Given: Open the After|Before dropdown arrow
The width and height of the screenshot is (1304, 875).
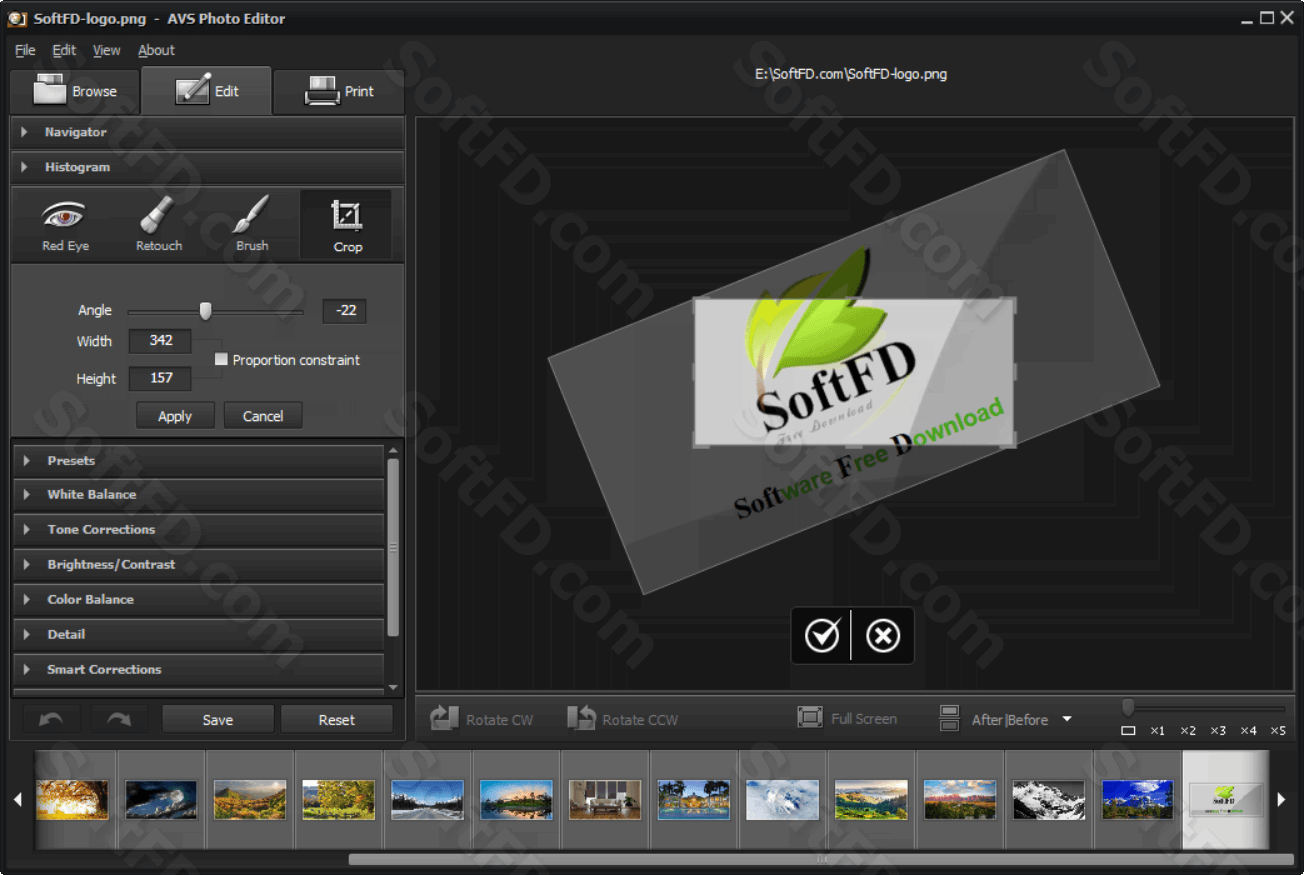Looking at the screenshot, I should coord(1067,719).
